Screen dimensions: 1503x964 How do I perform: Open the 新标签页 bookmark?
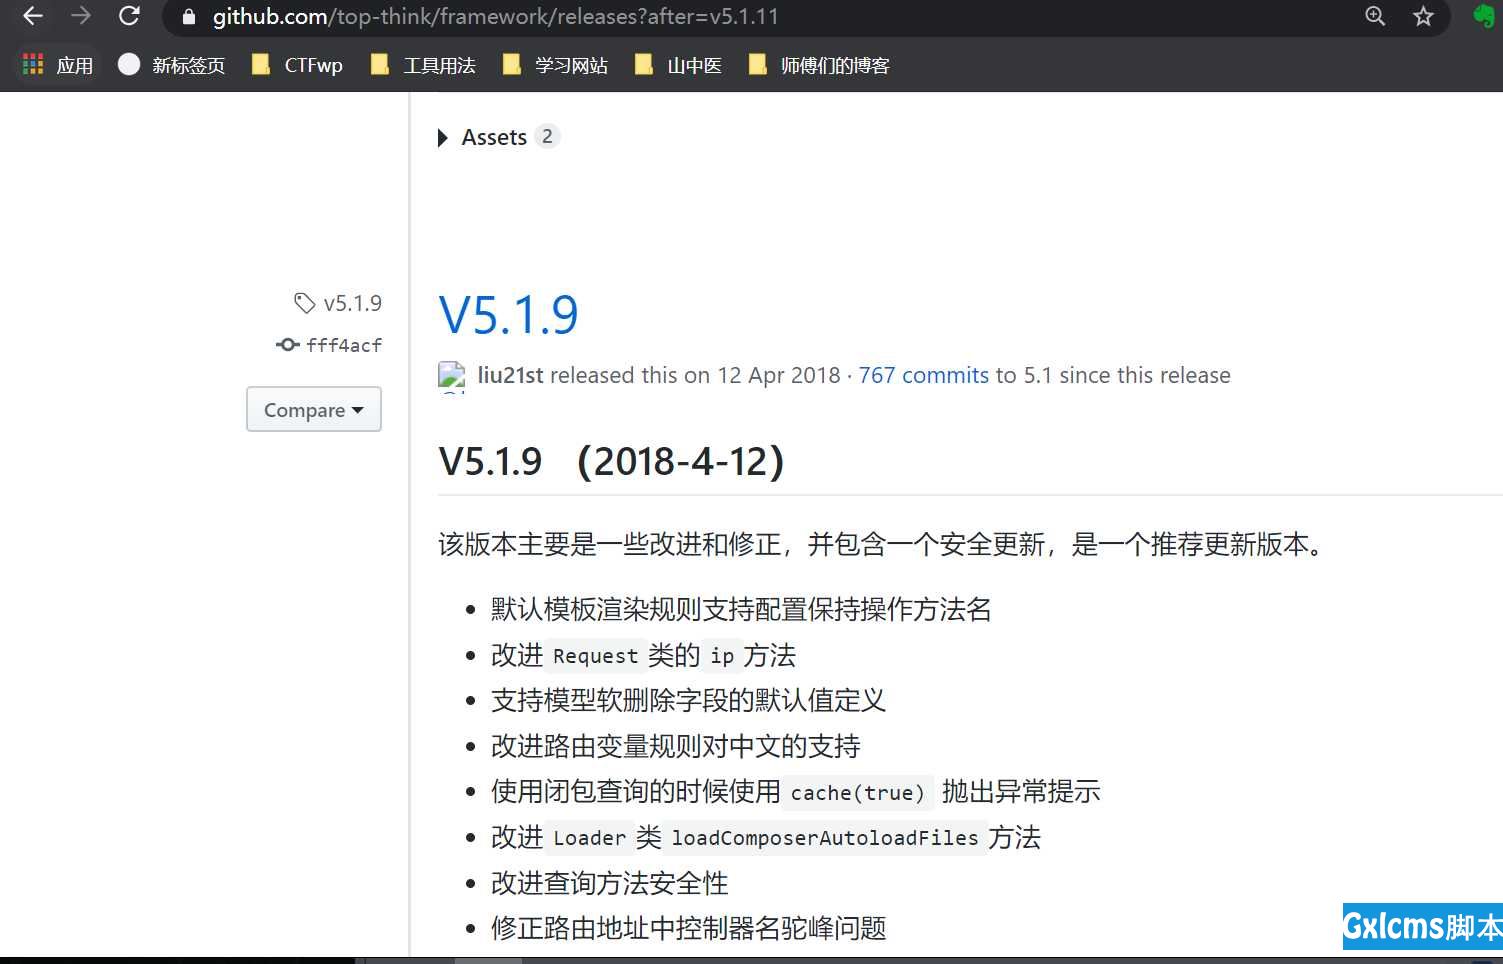point(171,65)
